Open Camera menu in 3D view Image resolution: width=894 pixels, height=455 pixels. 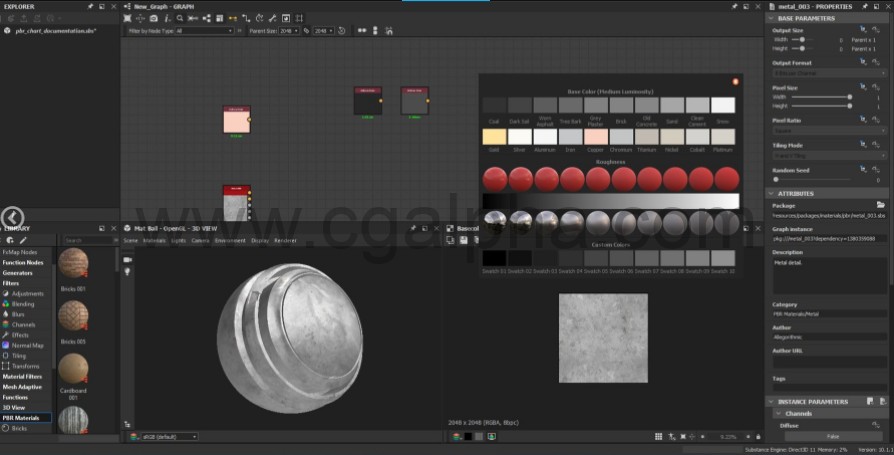(200, 240)
